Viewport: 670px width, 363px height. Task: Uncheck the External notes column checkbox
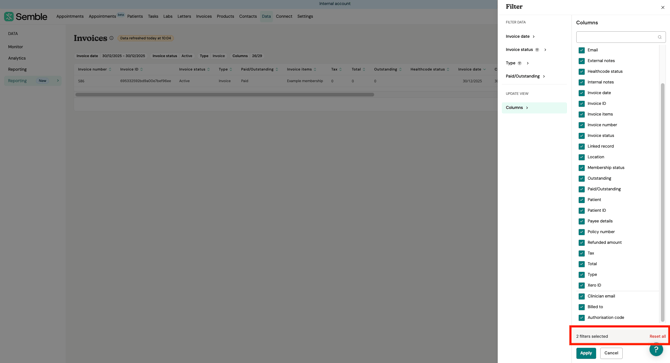[x=582, y=61]
